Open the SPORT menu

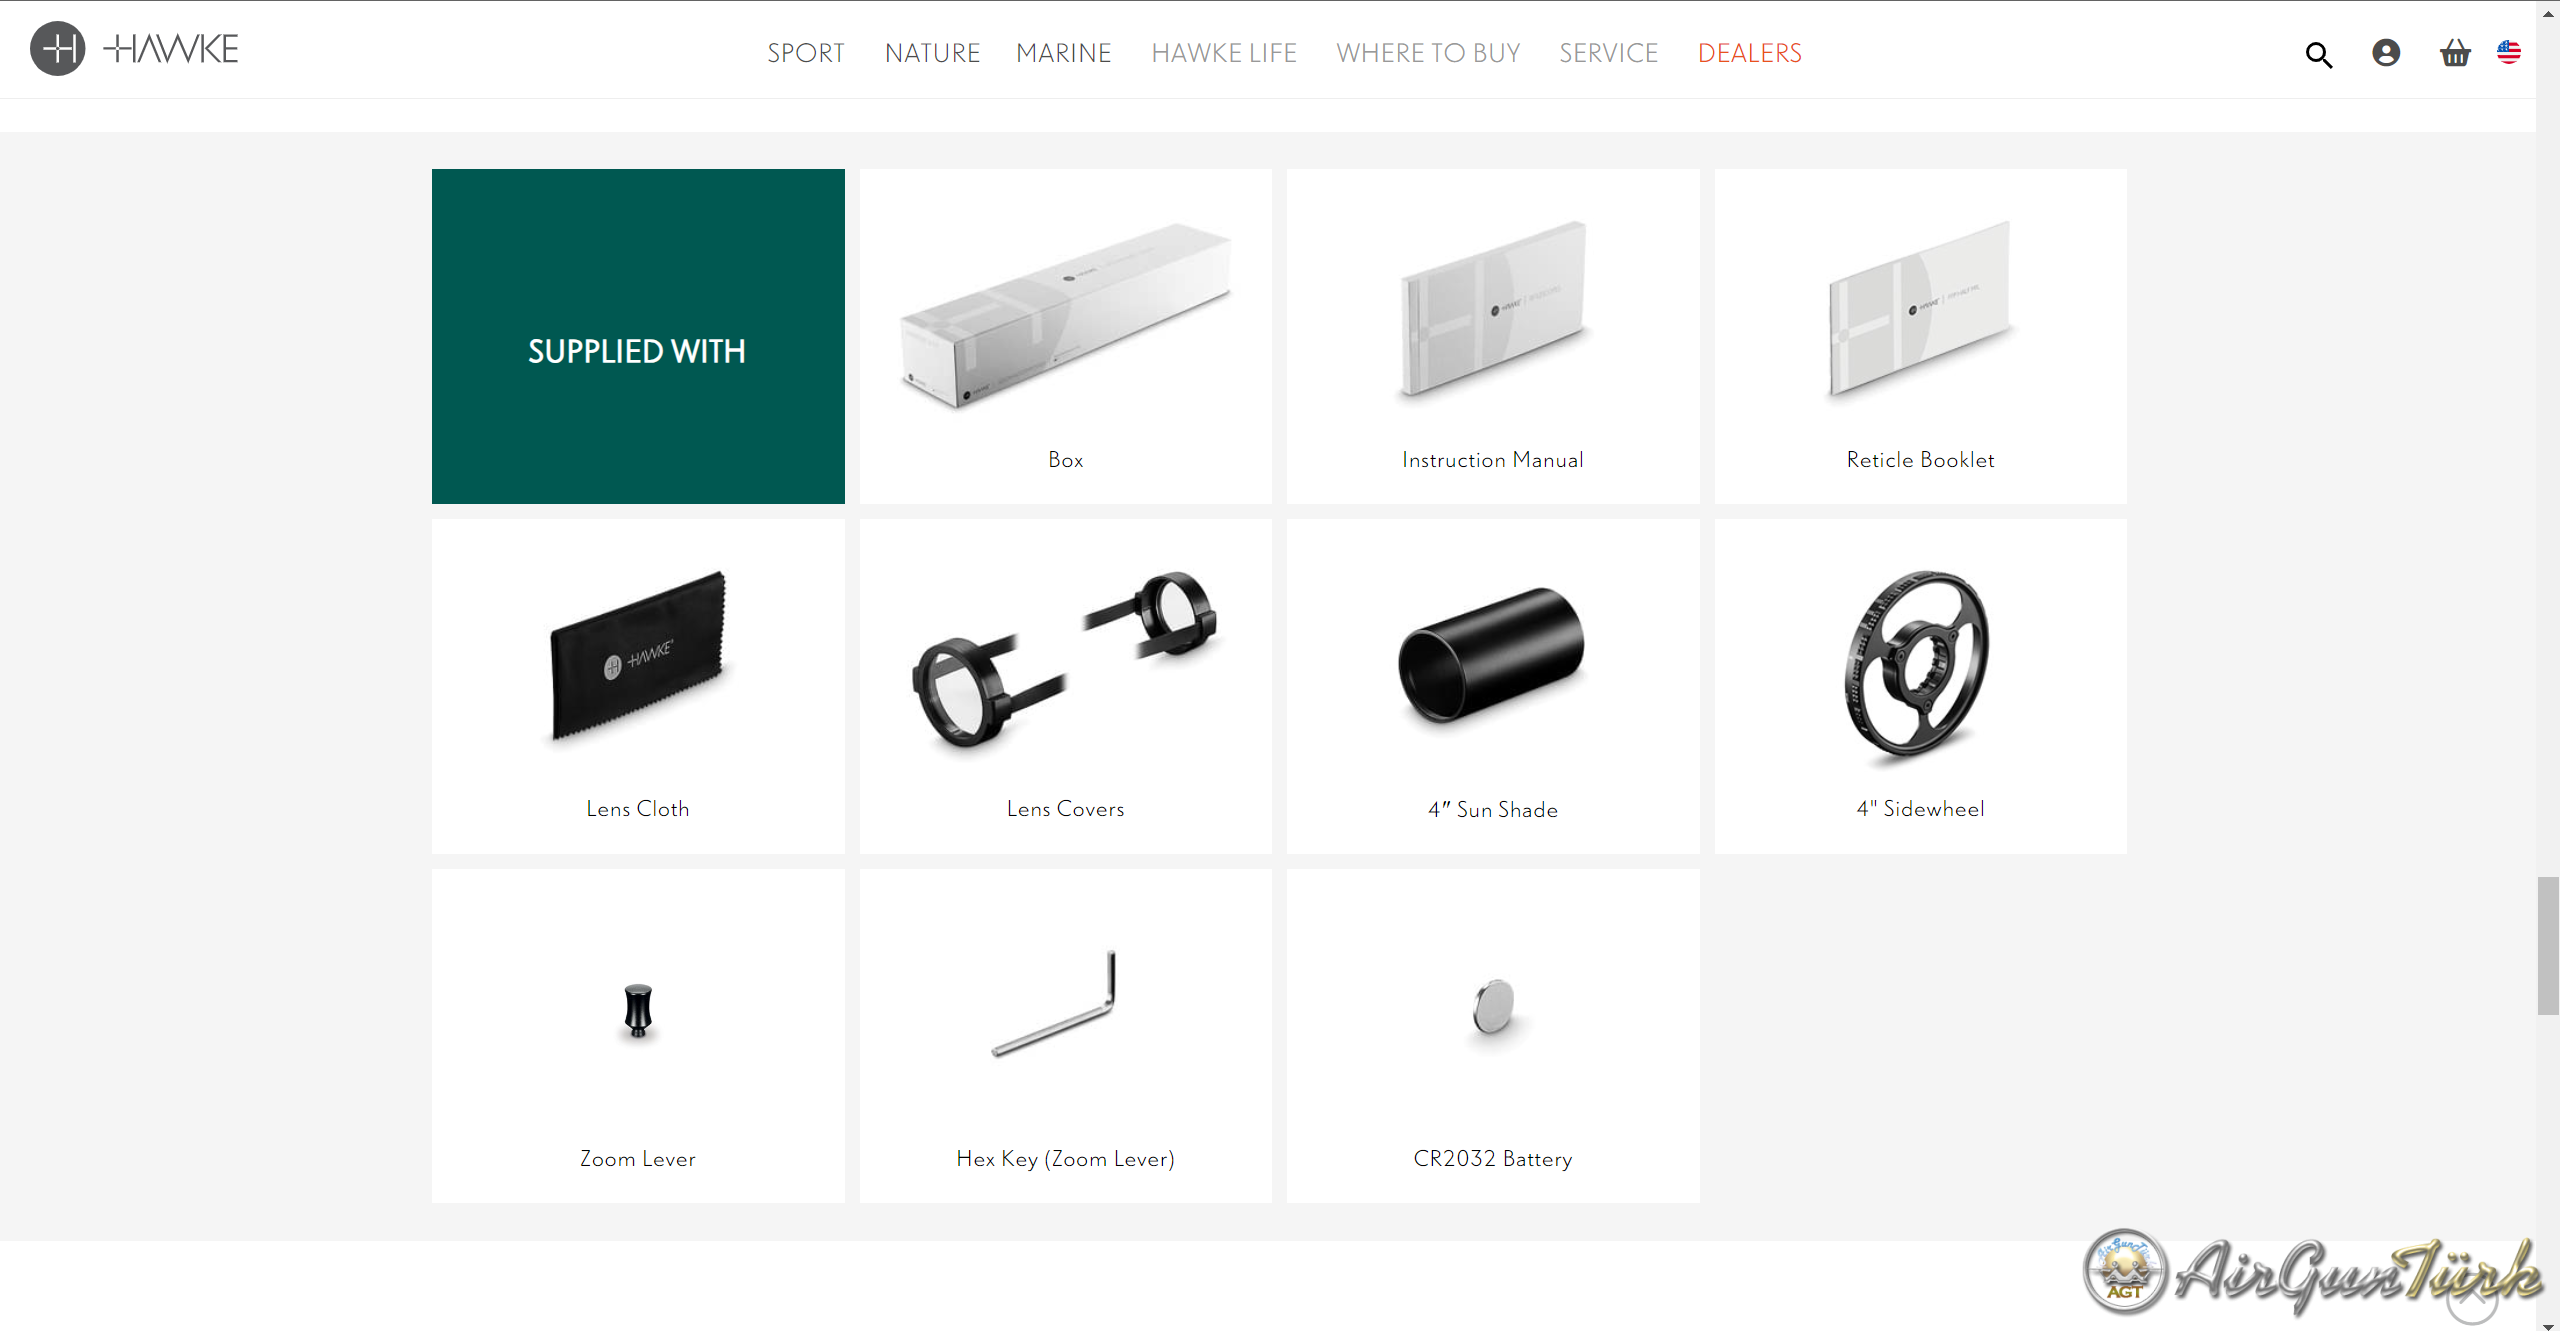pos(806,53)
